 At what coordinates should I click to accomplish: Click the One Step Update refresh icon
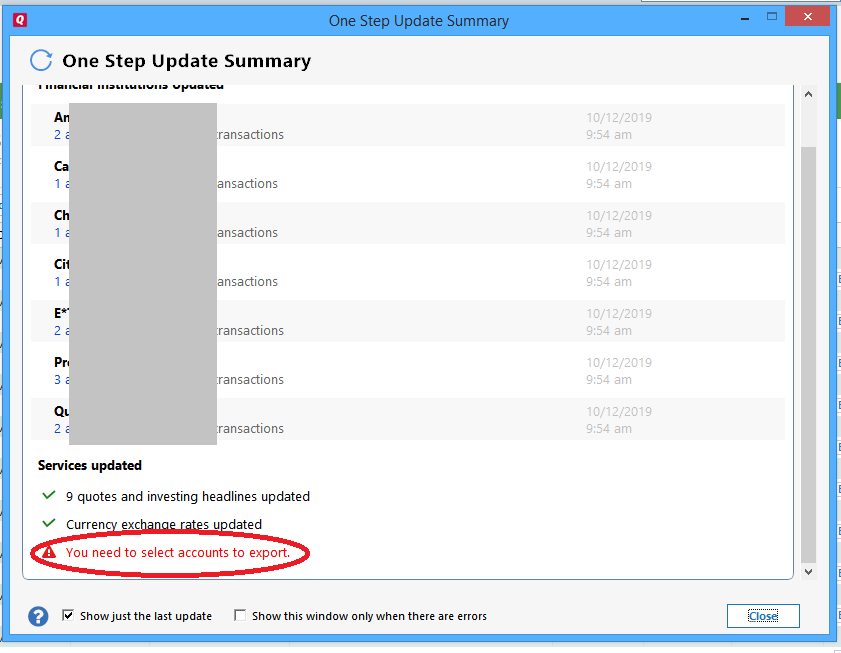[x=41, y=61]
